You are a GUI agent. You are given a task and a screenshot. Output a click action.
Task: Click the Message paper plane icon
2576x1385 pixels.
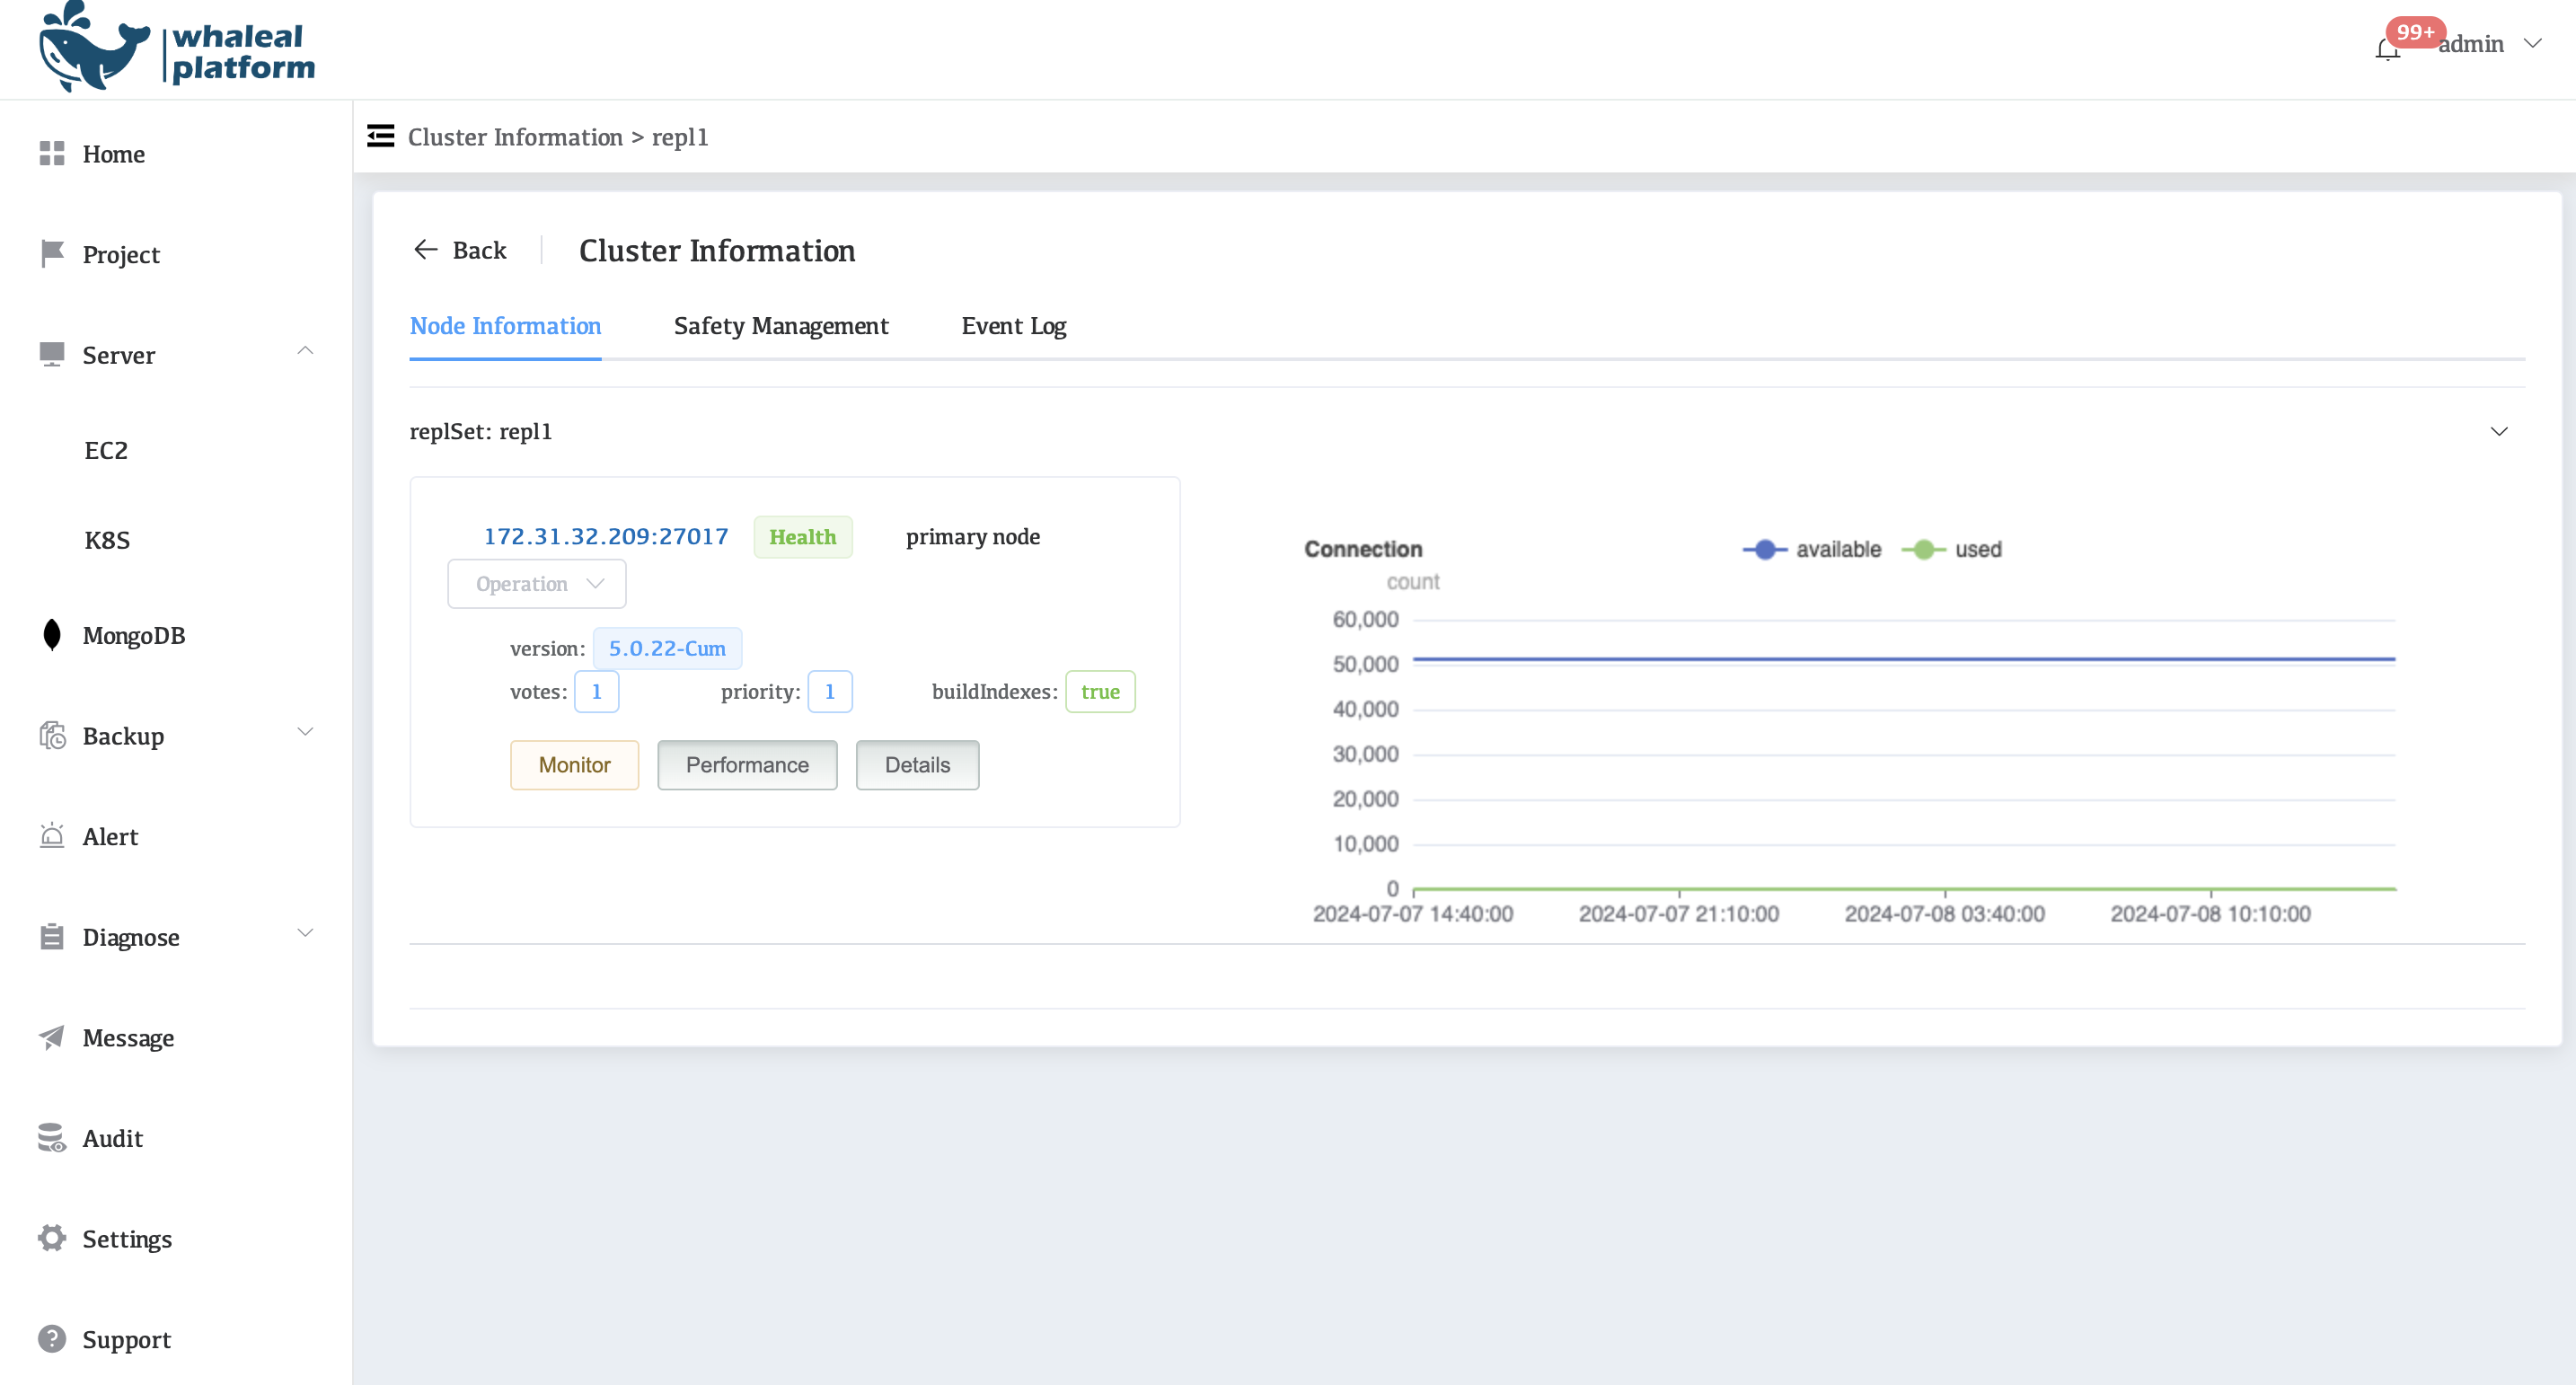(x=51, y=1037)
